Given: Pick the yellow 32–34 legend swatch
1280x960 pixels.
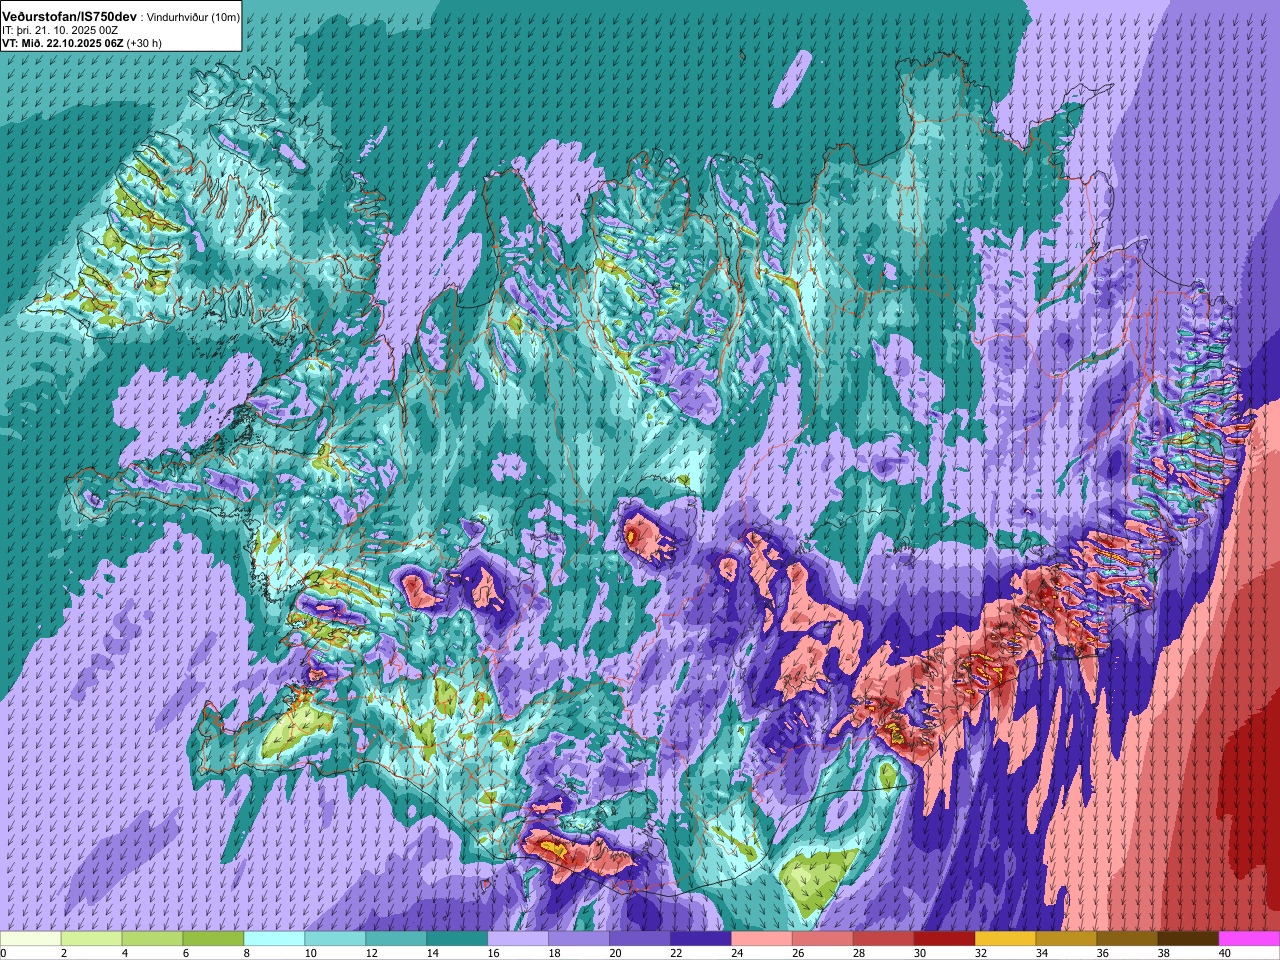Looking at the screenshot, I should coord(1006,939).
